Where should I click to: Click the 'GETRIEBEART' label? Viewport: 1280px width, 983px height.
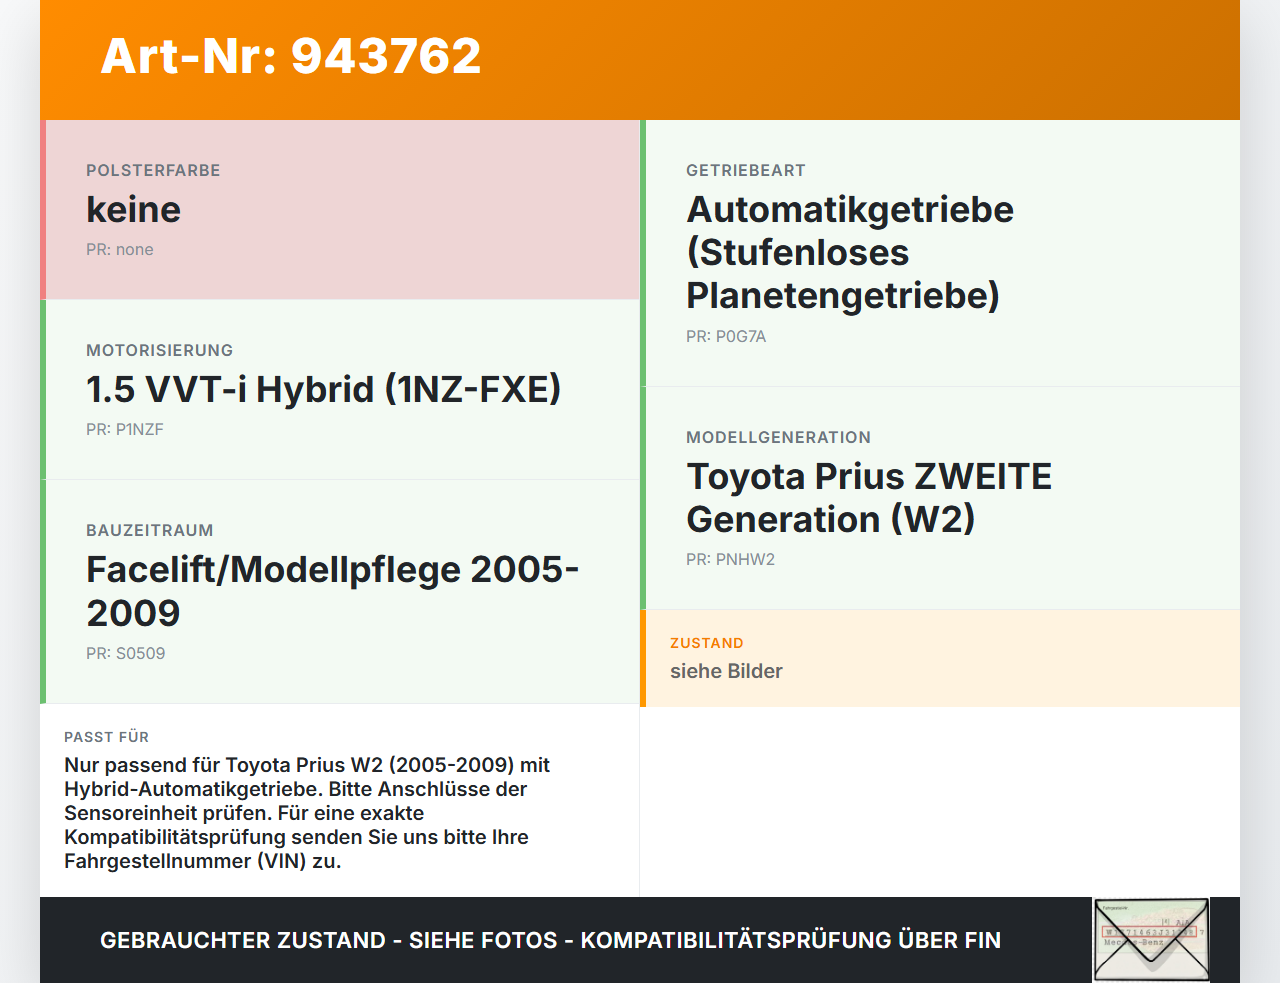pyautogui.click(x=746, y=171)
